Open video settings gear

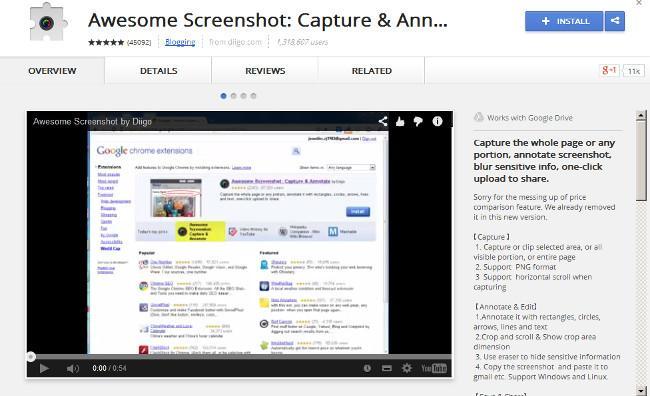(407, 368)
